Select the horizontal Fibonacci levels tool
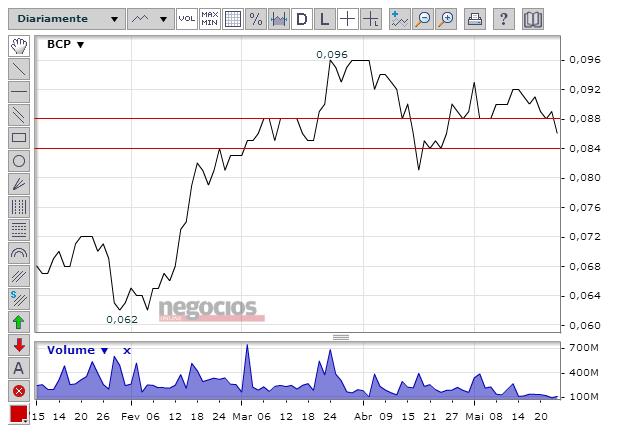The height and width of the screenshot is (433, 640). [x=19, y=230]
